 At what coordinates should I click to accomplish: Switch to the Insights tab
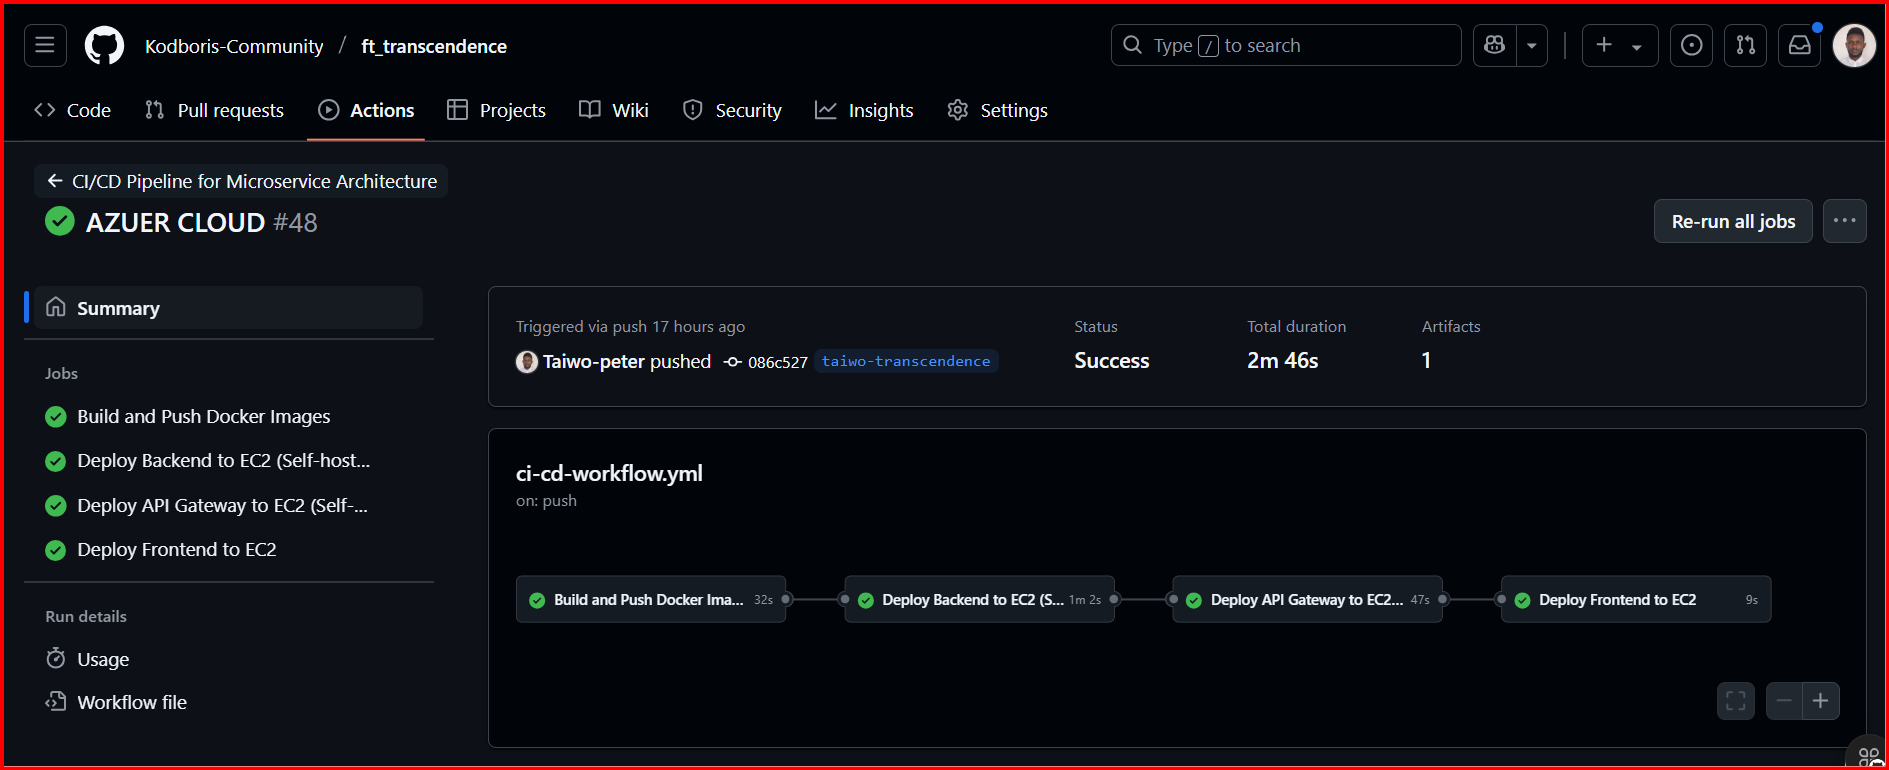(x=864, y=110)
